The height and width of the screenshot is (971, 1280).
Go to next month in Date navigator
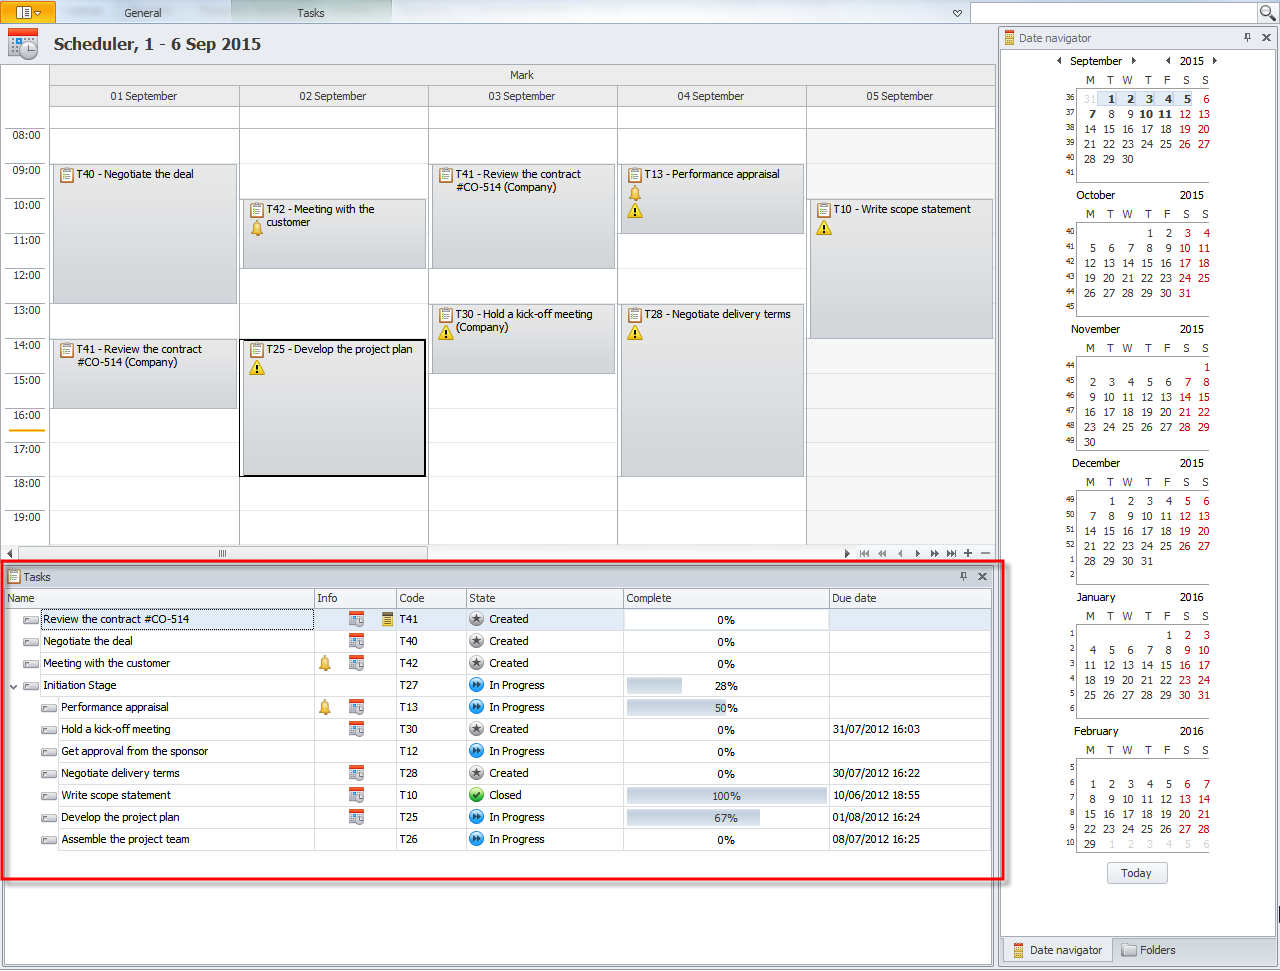pyautogui.click(x=1133, y=61)
